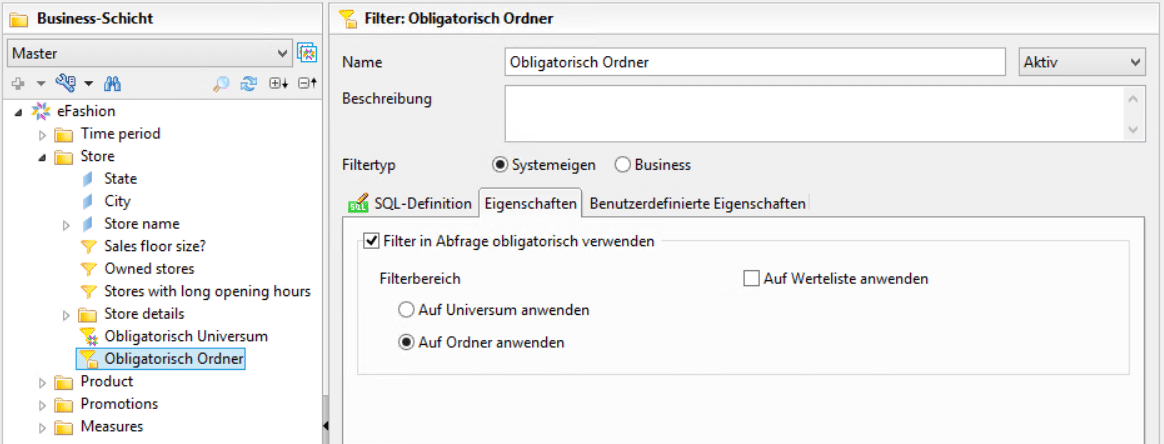Click the Store details folder icon
Image resolution: width=1164 pixels, height=444 pixels.
[x=88, y=314]
